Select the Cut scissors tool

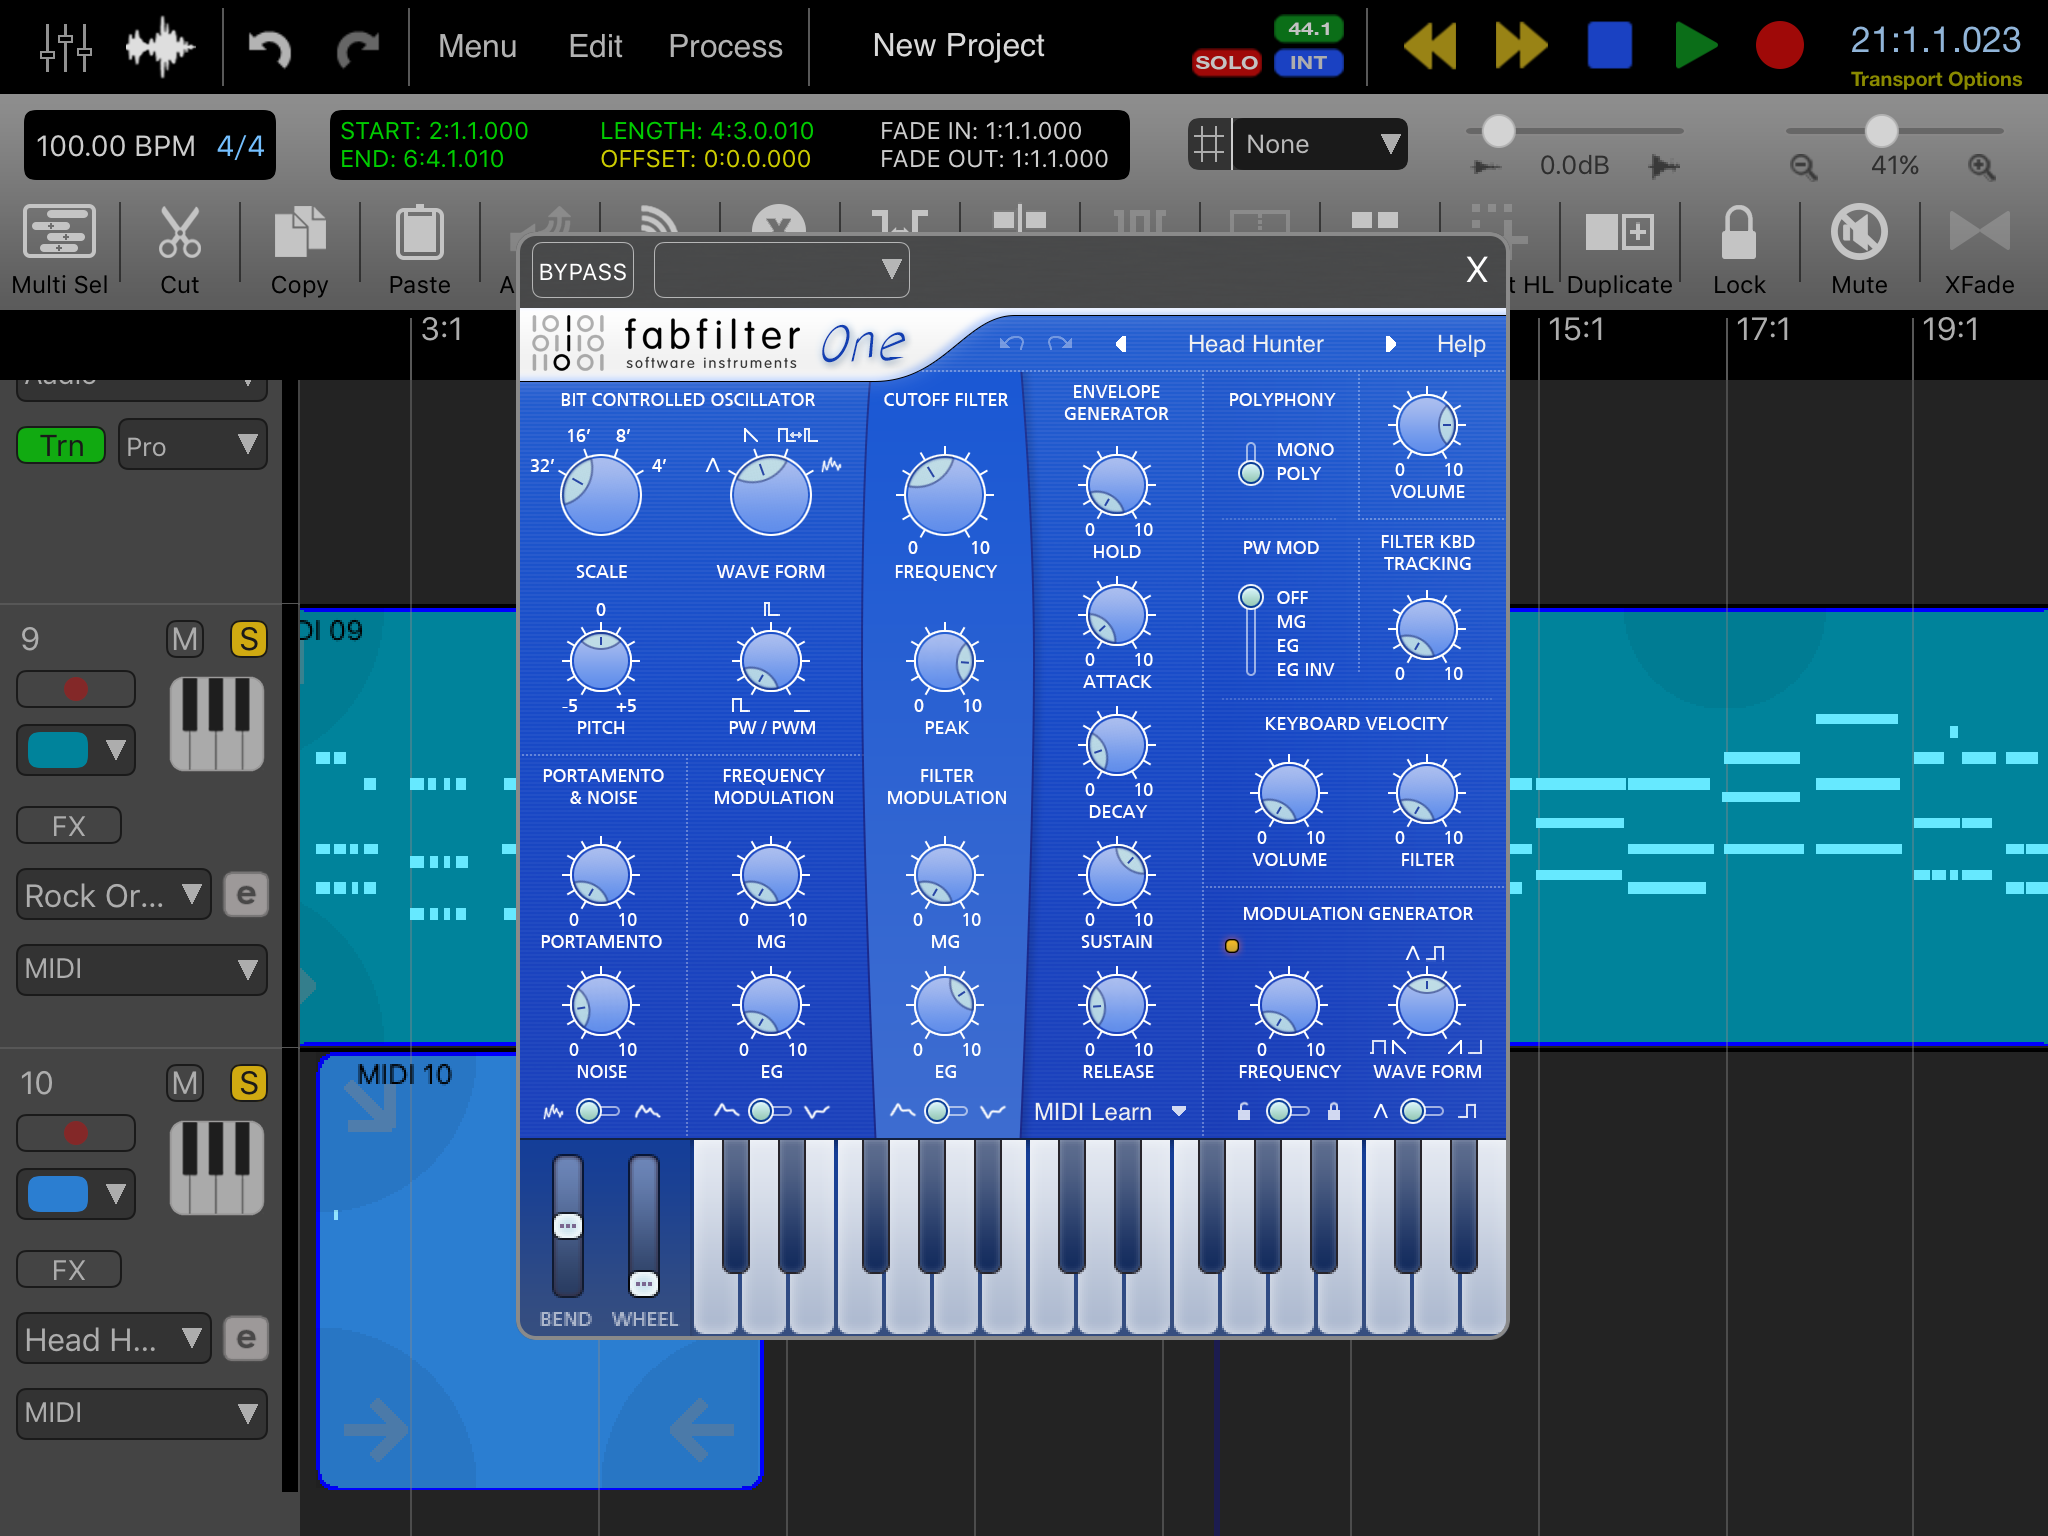[x=180, y=251]
